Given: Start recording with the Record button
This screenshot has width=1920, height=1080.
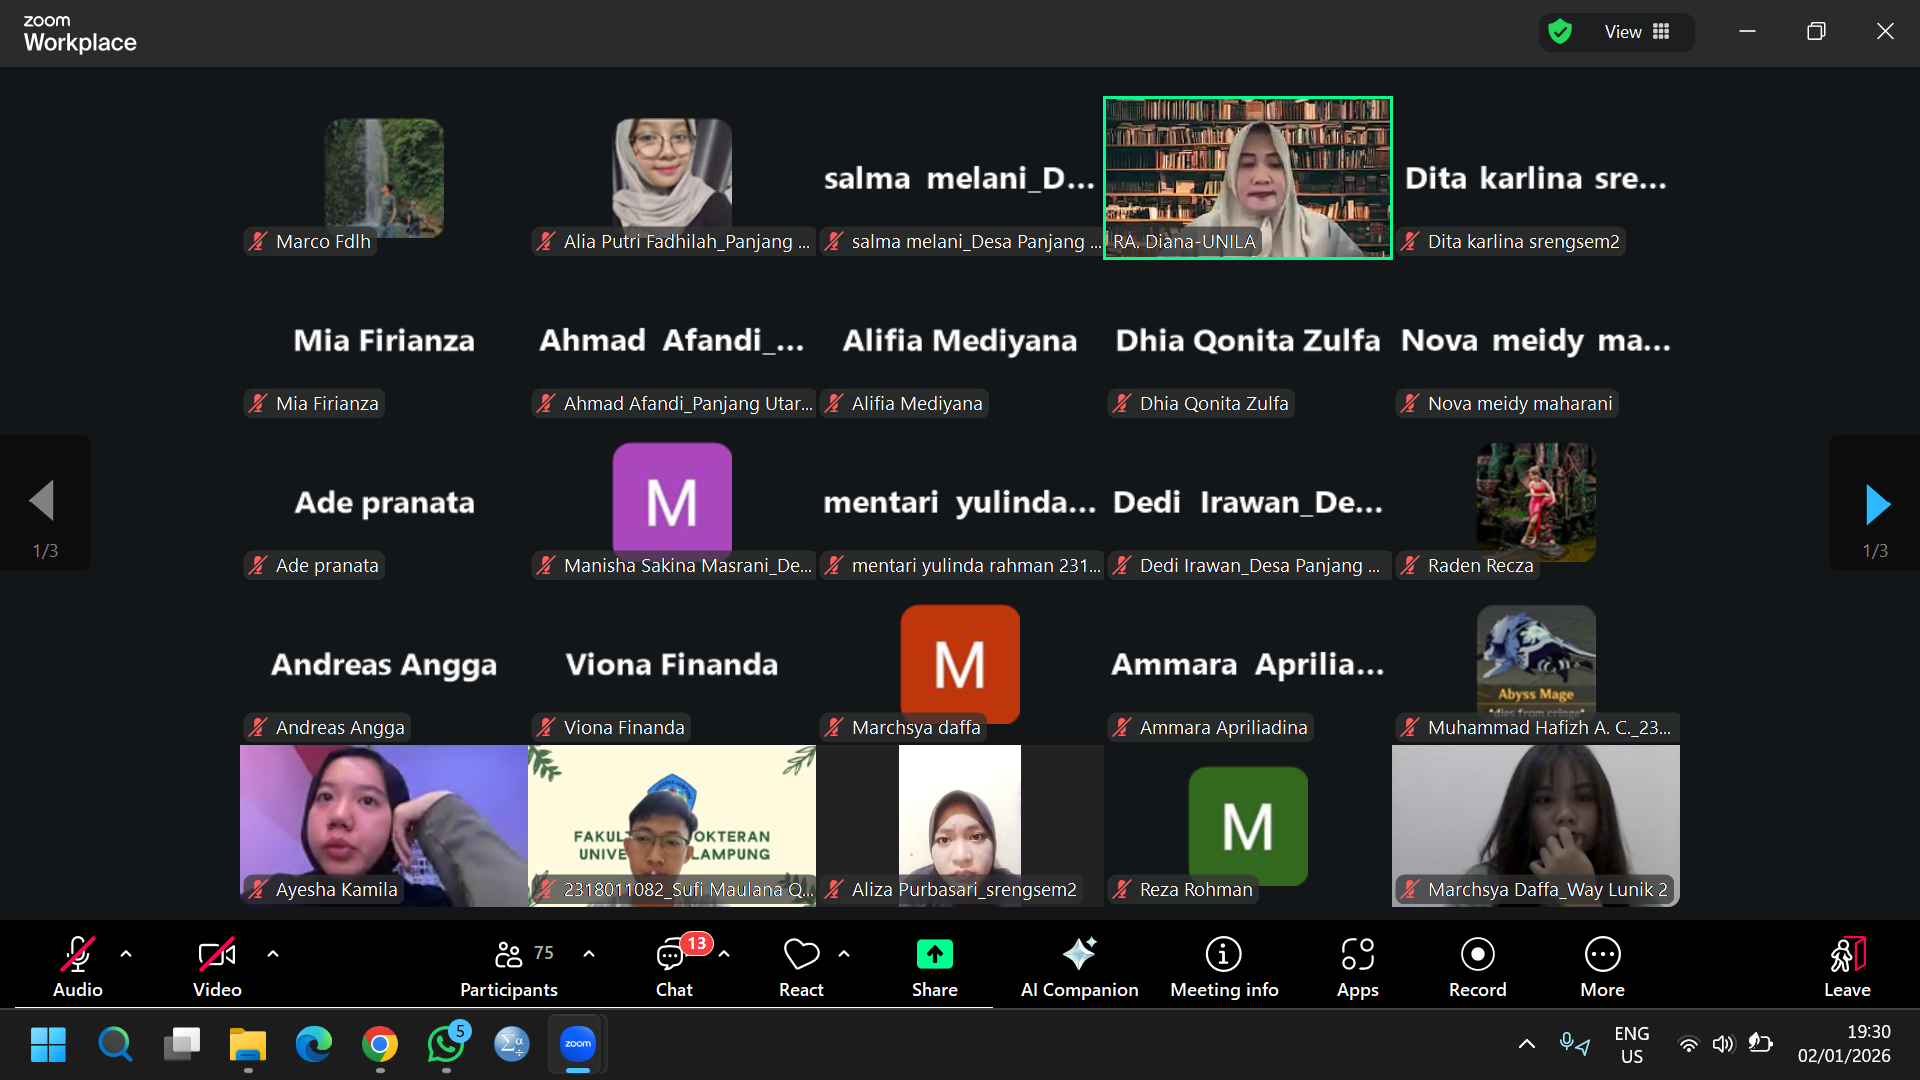Looking at the screenshot, I should pyautogui.click(x=1477, y=966).
